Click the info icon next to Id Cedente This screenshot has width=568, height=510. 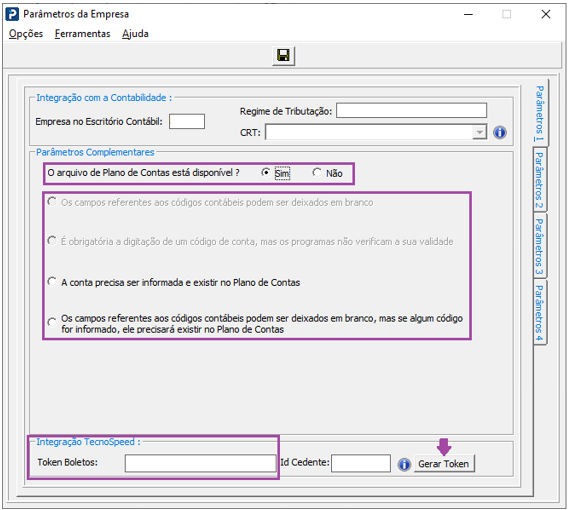coord(404,464)
